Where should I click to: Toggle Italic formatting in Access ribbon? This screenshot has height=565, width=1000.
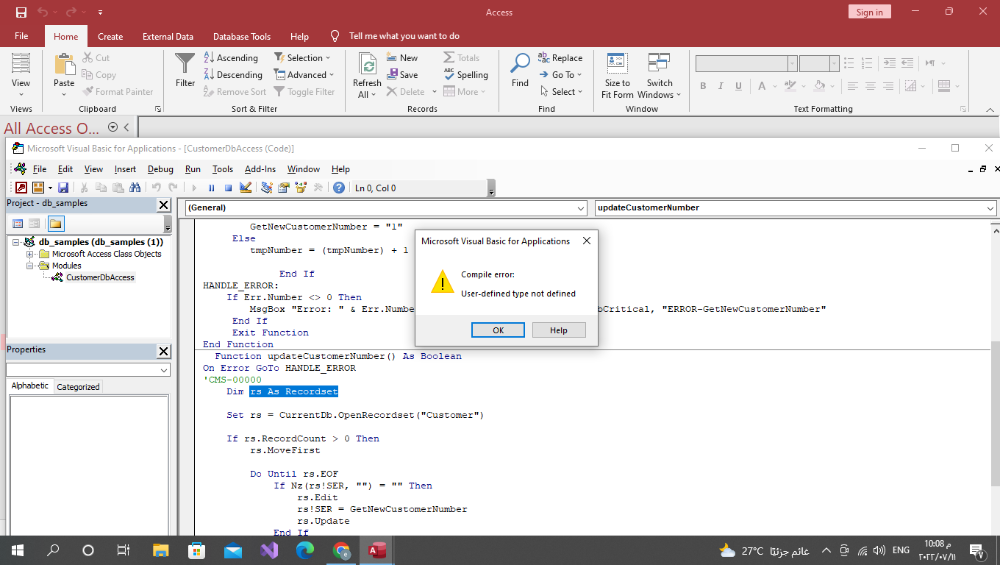(721, 85)
